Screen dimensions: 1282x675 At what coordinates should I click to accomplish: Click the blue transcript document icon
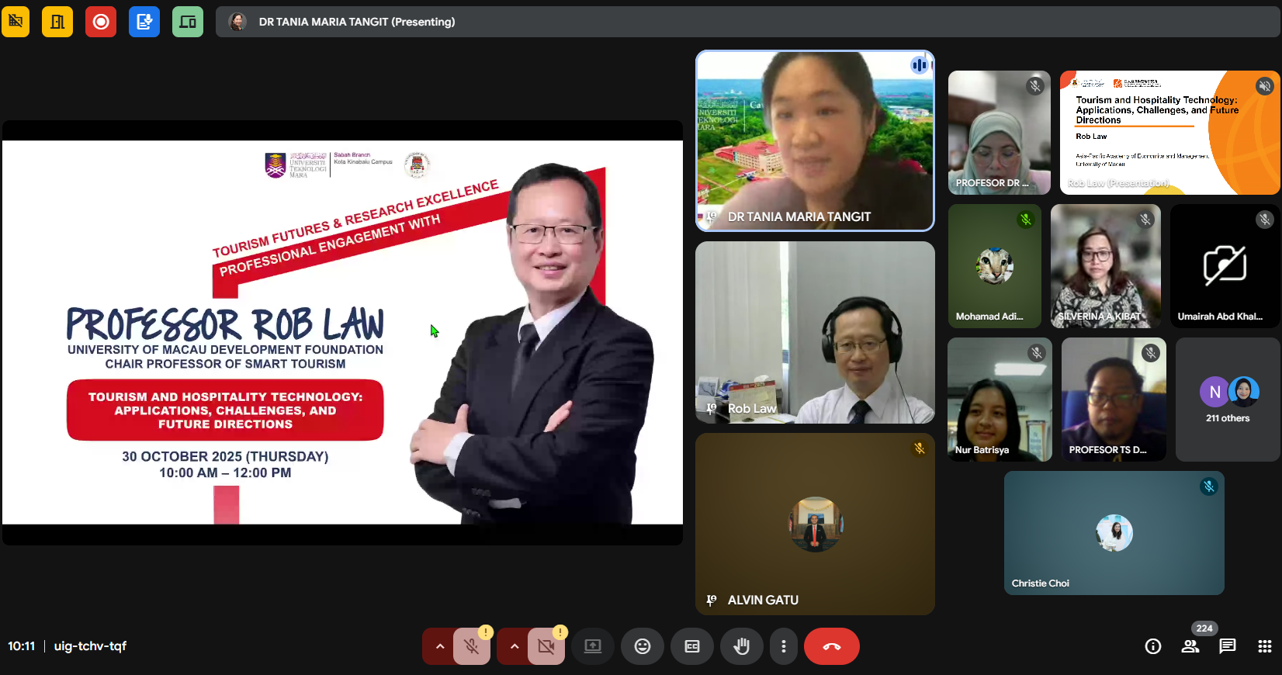144,21
